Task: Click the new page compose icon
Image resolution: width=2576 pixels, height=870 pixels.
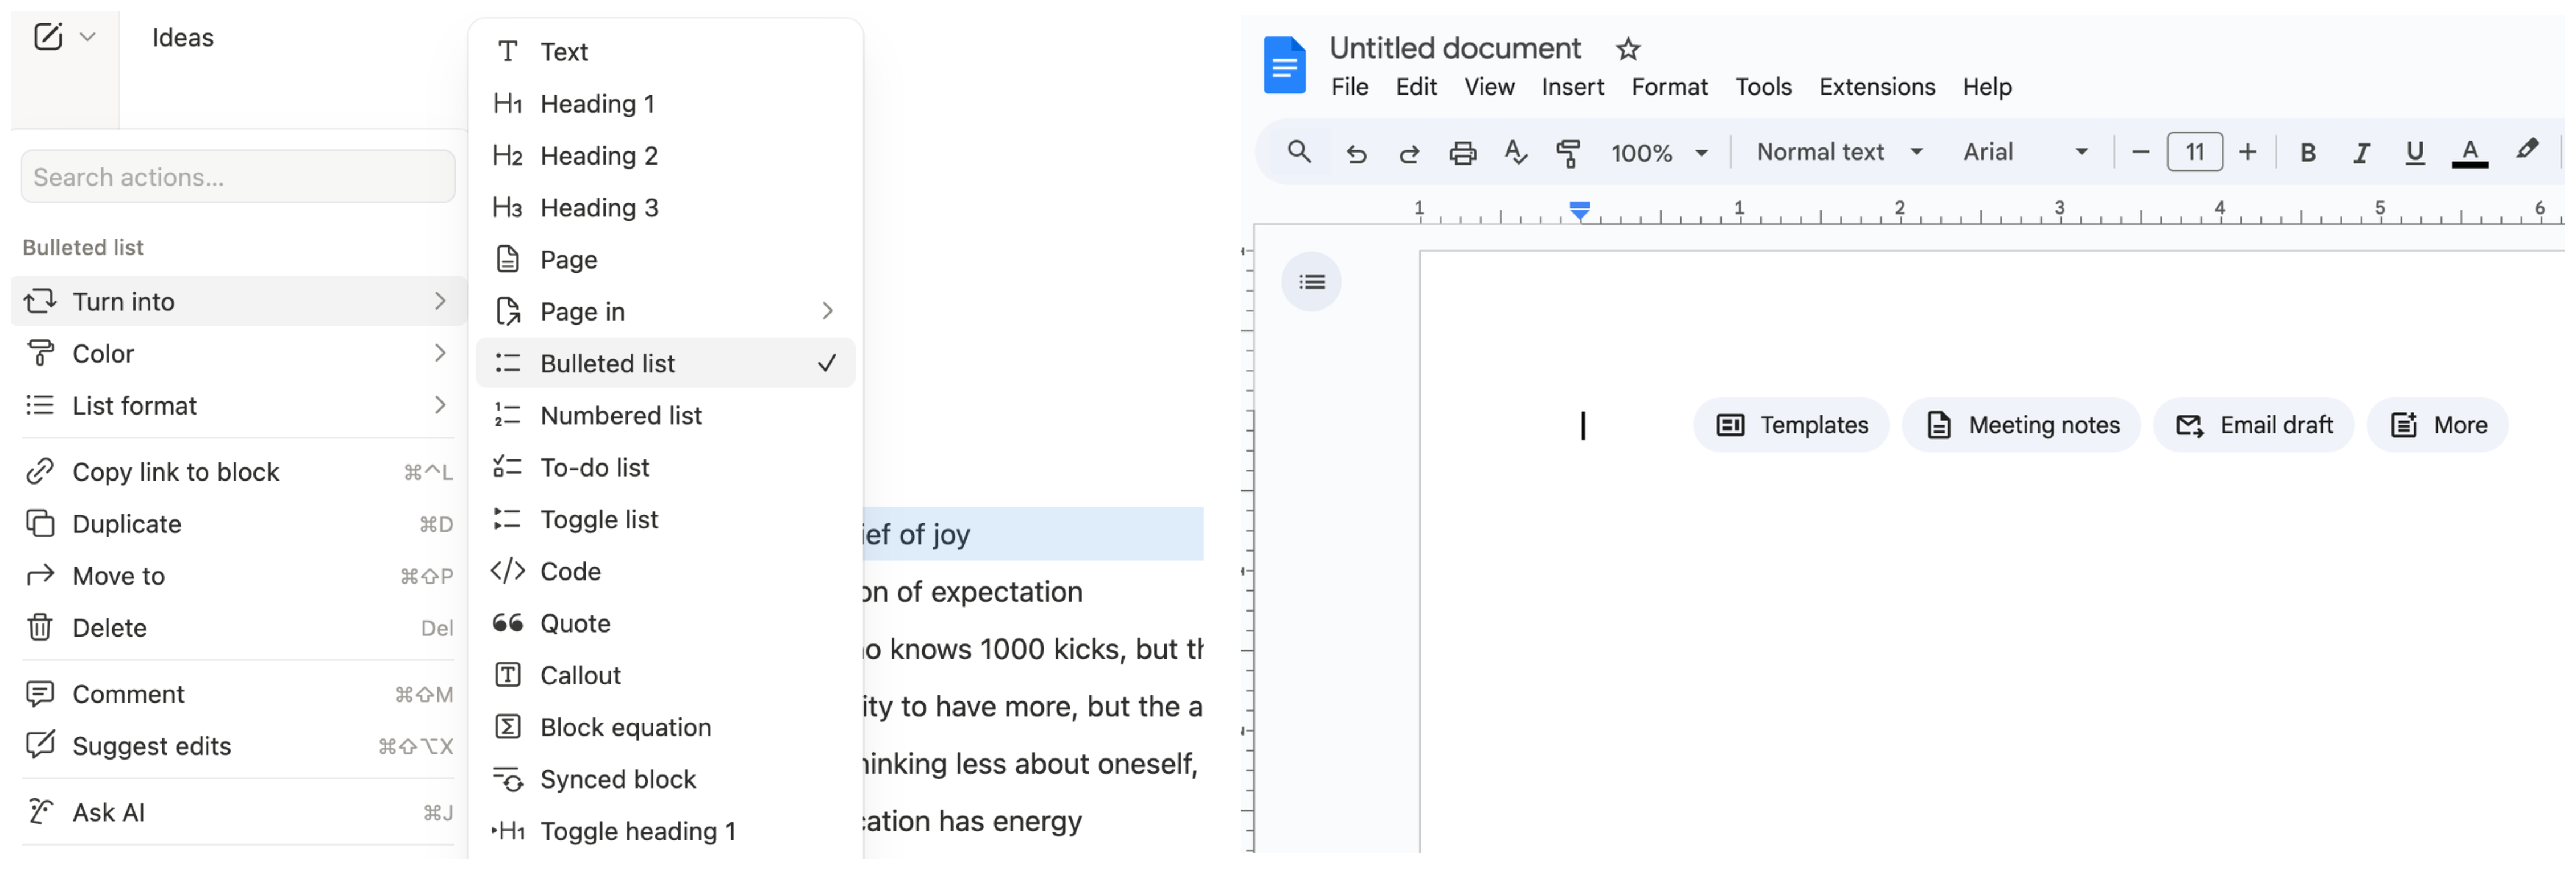Action: (x=47, y=37)
